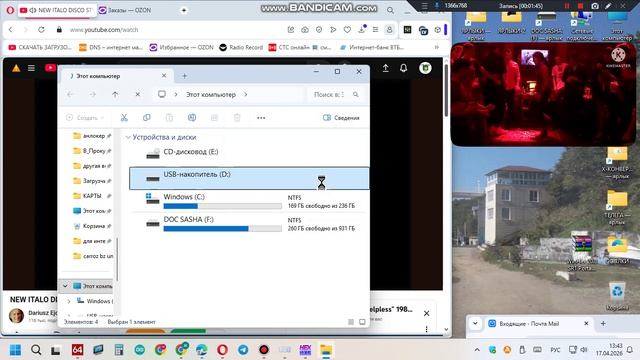Screen dimensions: 640x360
Task: Open the DNS интернет магазин bookmark
Action: click(111, 47)
